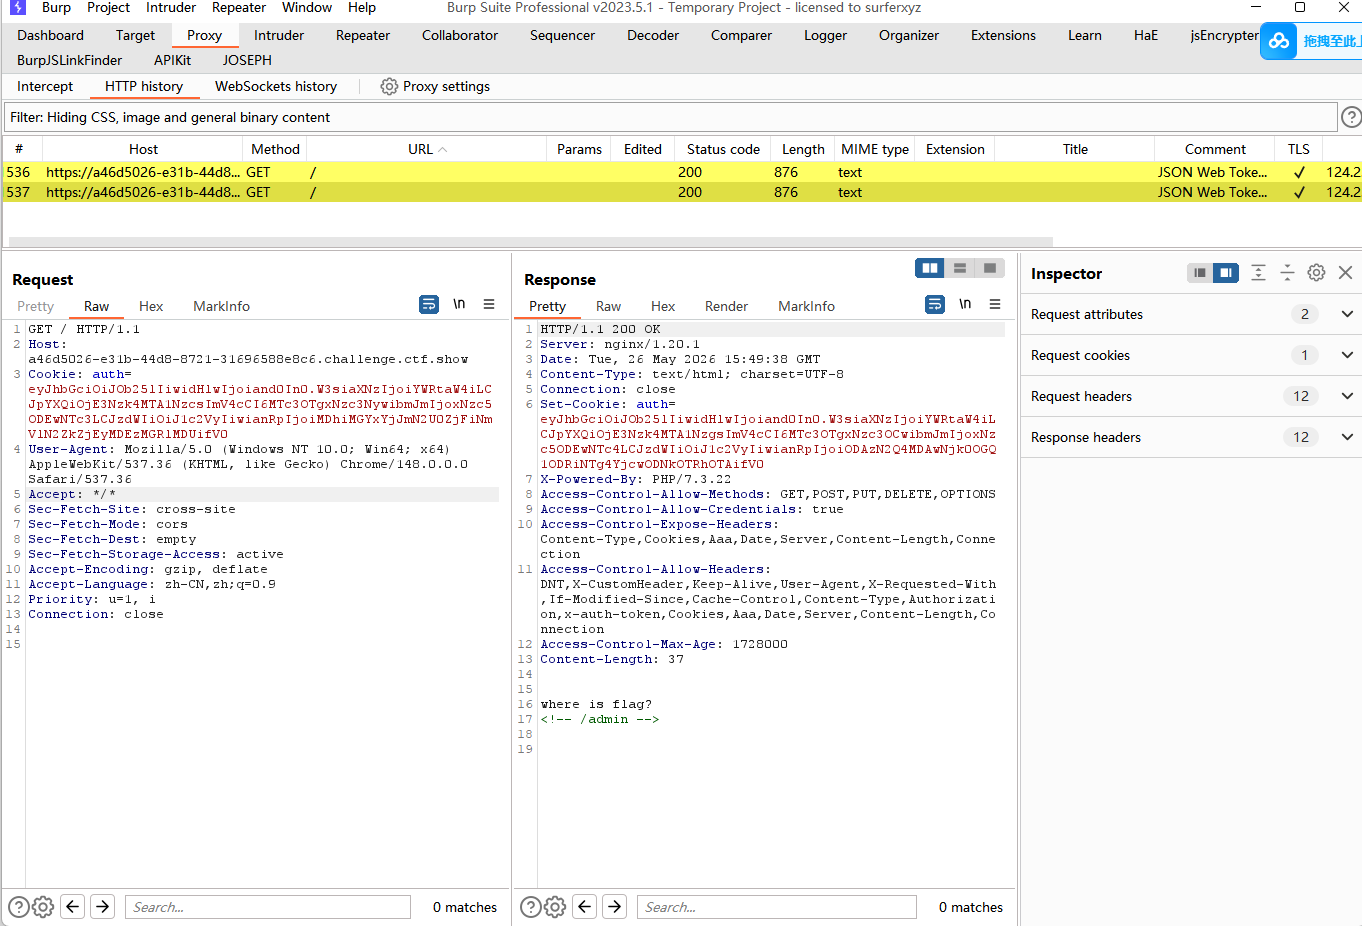The image size is (1362, 926).
Task: Toggle non-printable characters \n in Response panel
Action: [965, 304]
